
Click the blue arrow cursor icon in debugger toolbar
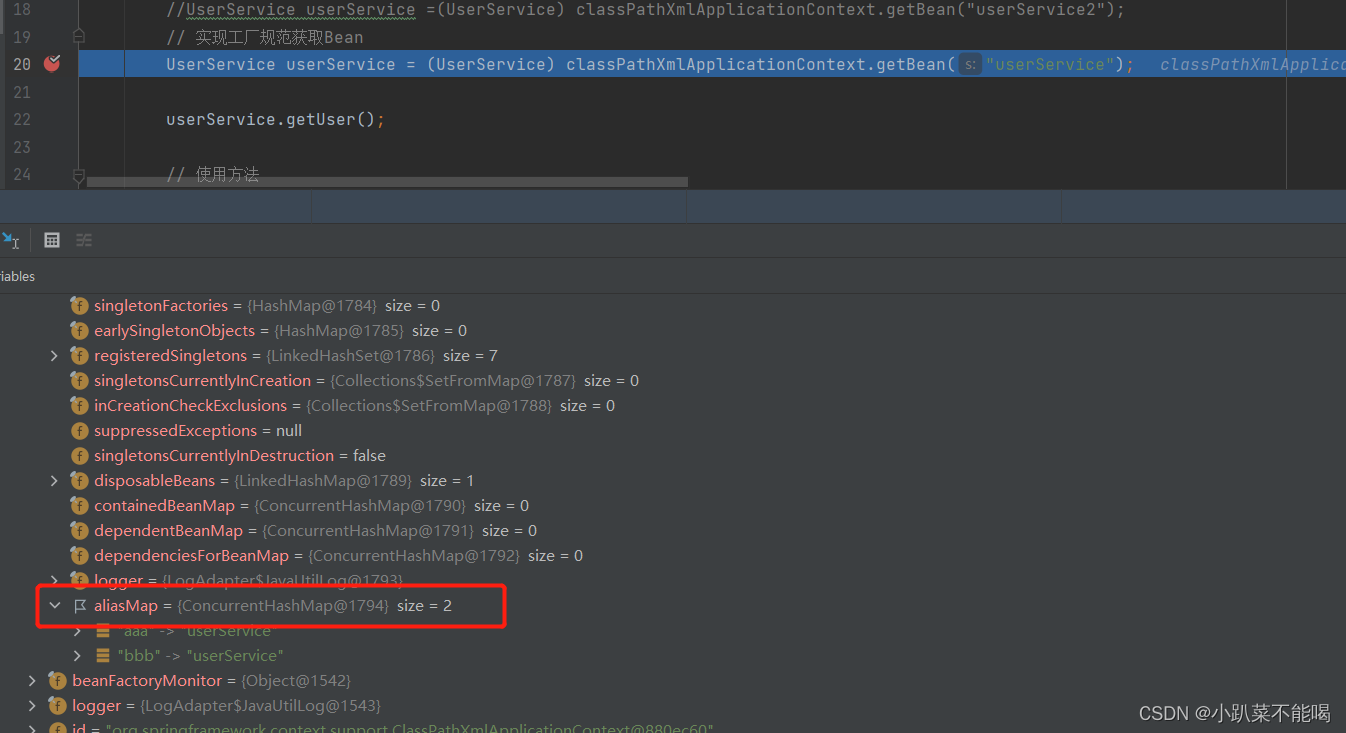click(x=12, y=240)
